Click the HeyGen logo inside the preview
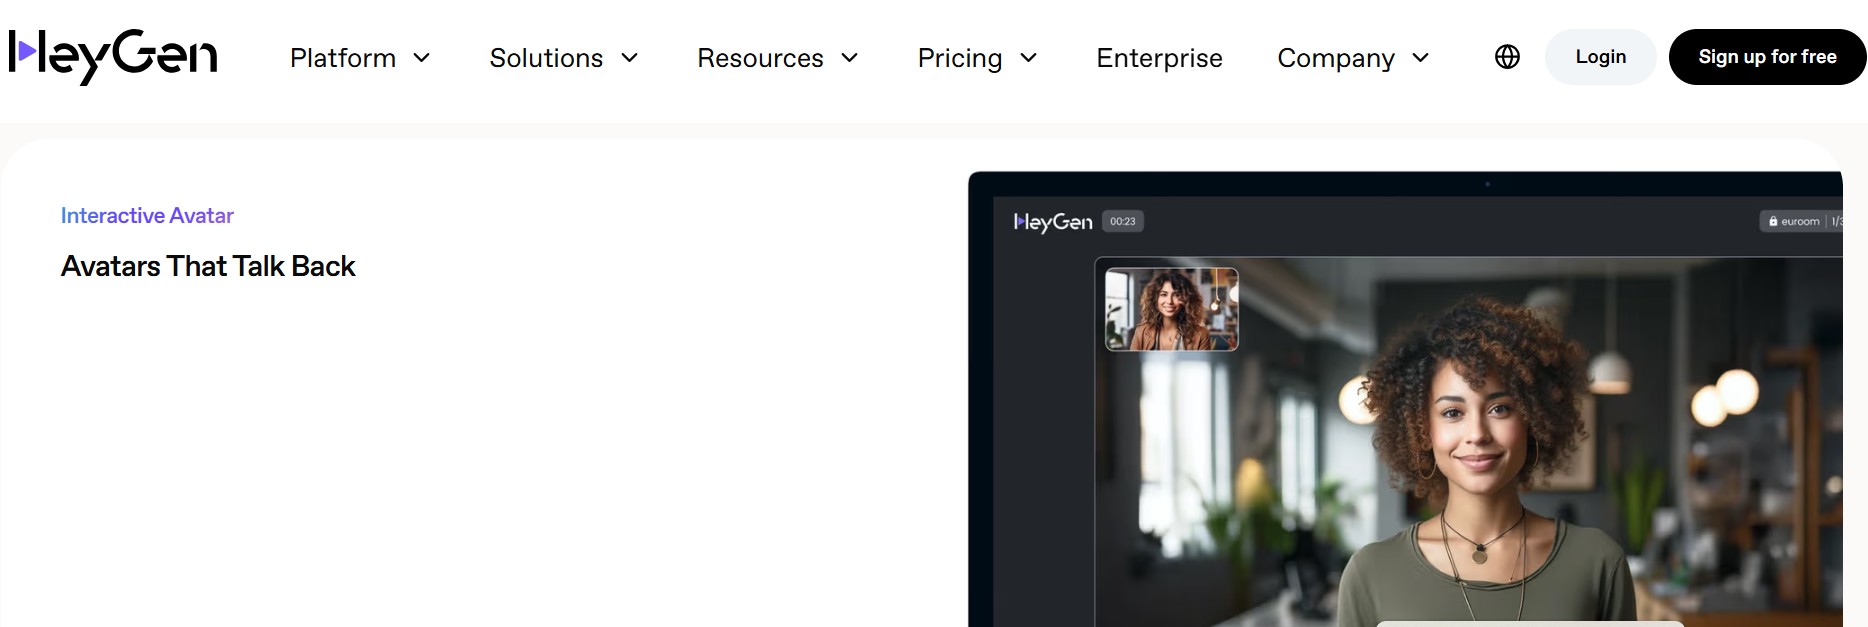Viewport: 1868px width, 627px height. coord(1053,222)
